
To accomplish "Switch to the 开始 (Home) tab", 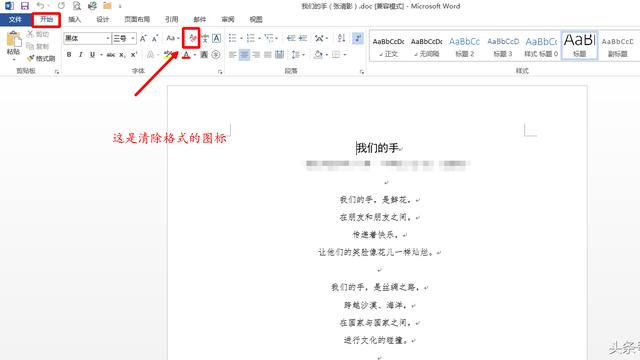I will (x=47, y=19).
